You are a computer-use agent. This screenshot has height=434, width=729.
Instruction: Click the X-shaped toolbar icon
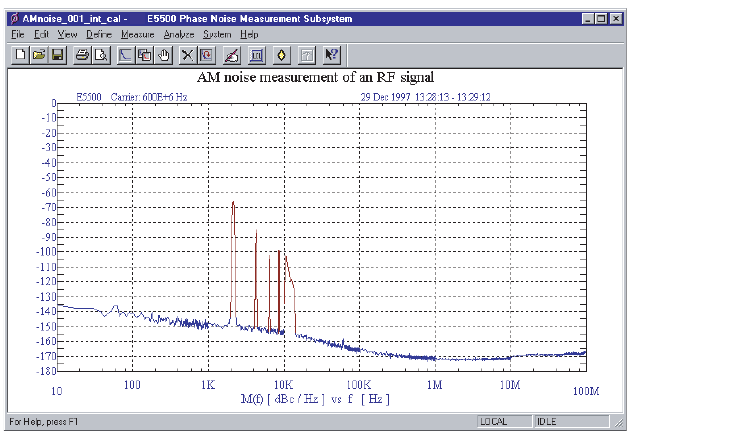point(188,55)
